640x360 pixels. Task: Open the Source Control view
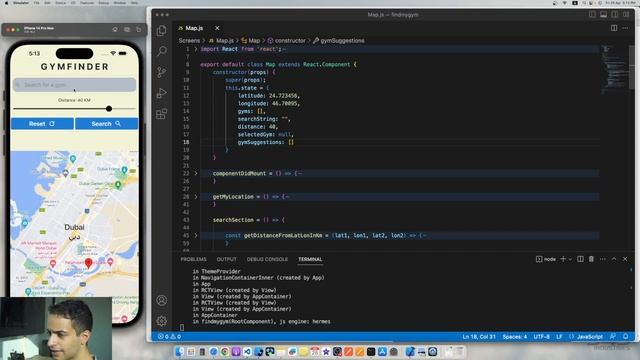(x=162, y=72)
